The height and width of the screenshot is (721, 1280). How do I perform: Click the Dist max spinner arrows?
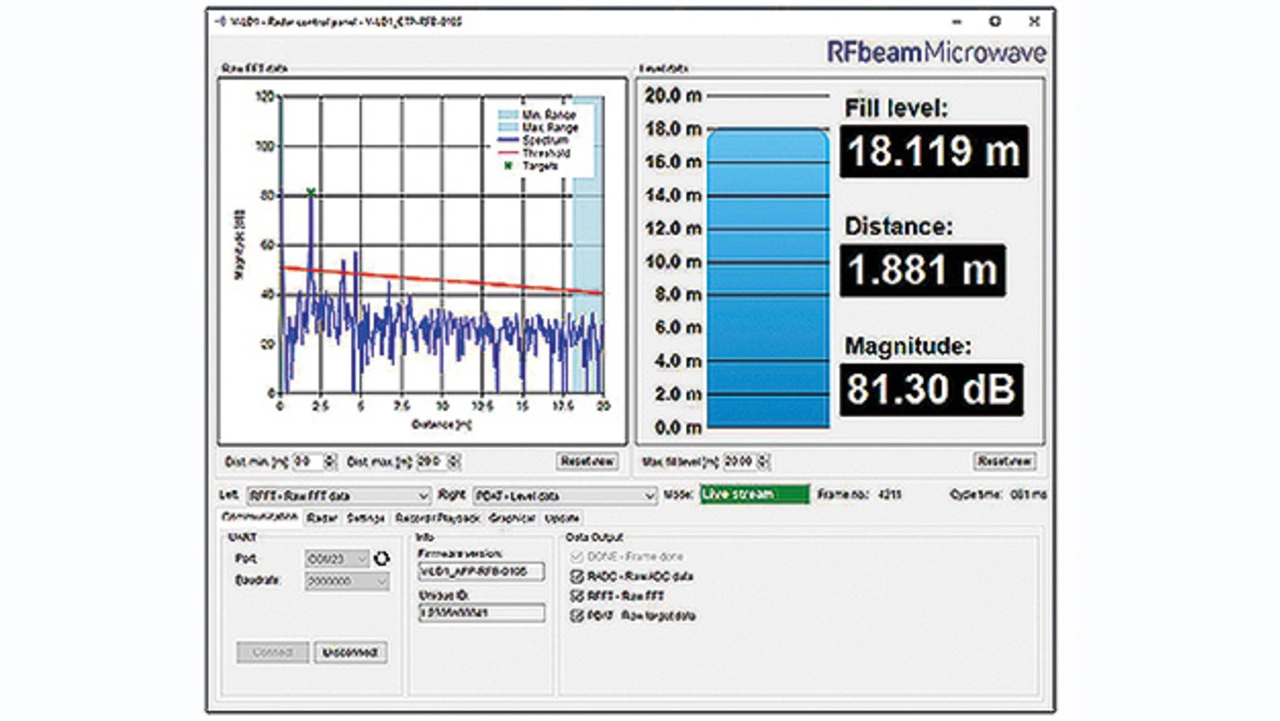pyautogui.click(x=455, y=462)
